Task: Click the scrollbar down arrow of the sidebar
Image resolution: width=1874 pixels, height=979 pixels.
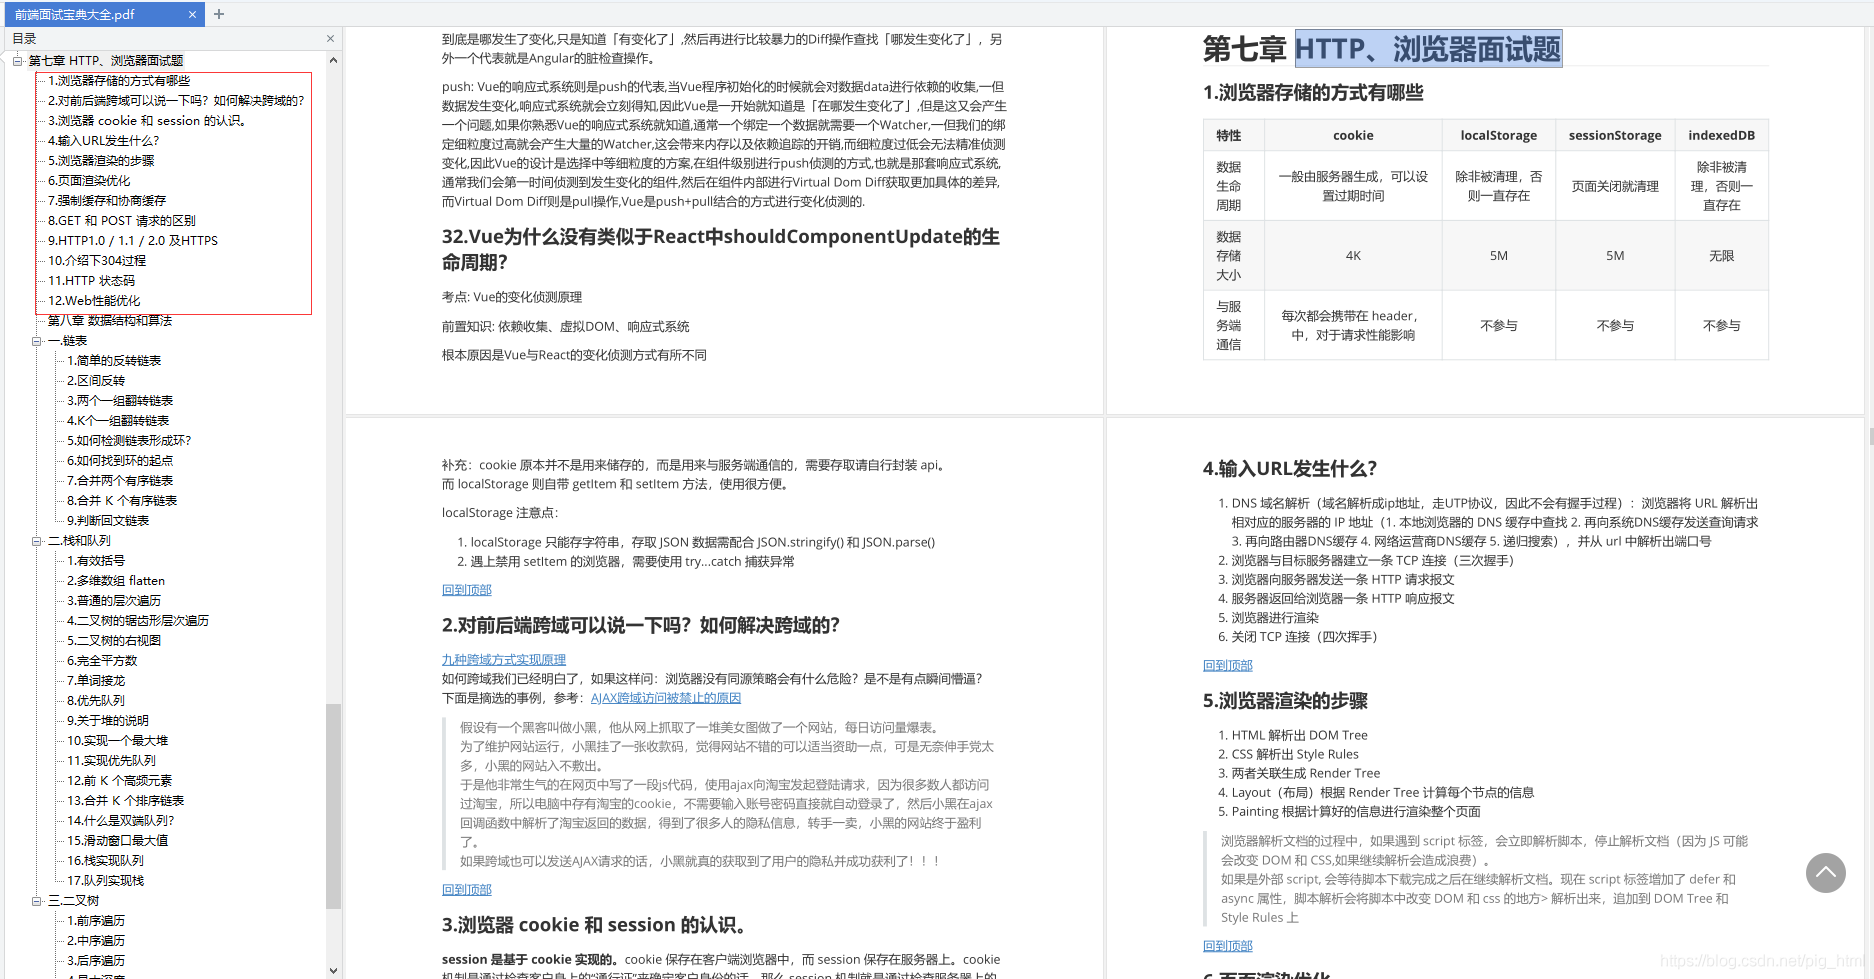Action: tap(334, 968)
